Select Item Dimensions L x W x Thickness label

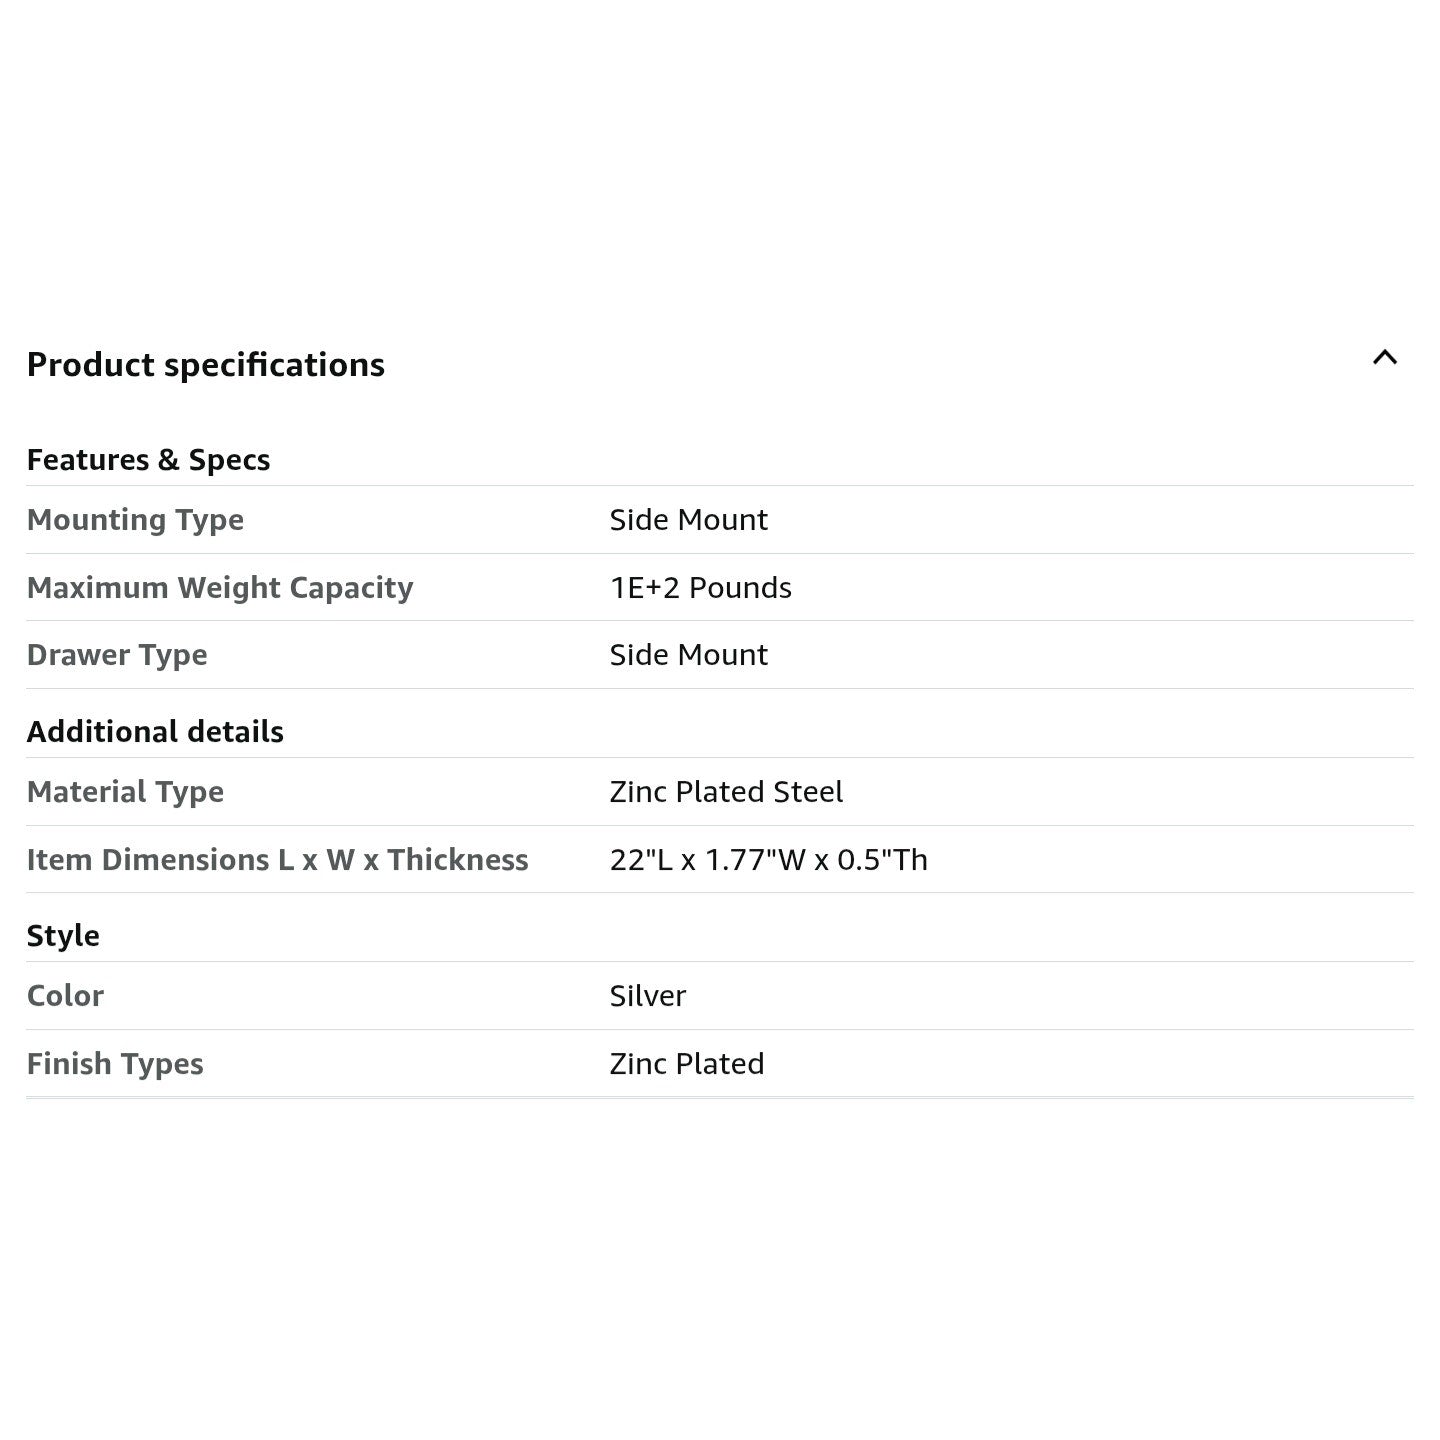pos(277,860)
